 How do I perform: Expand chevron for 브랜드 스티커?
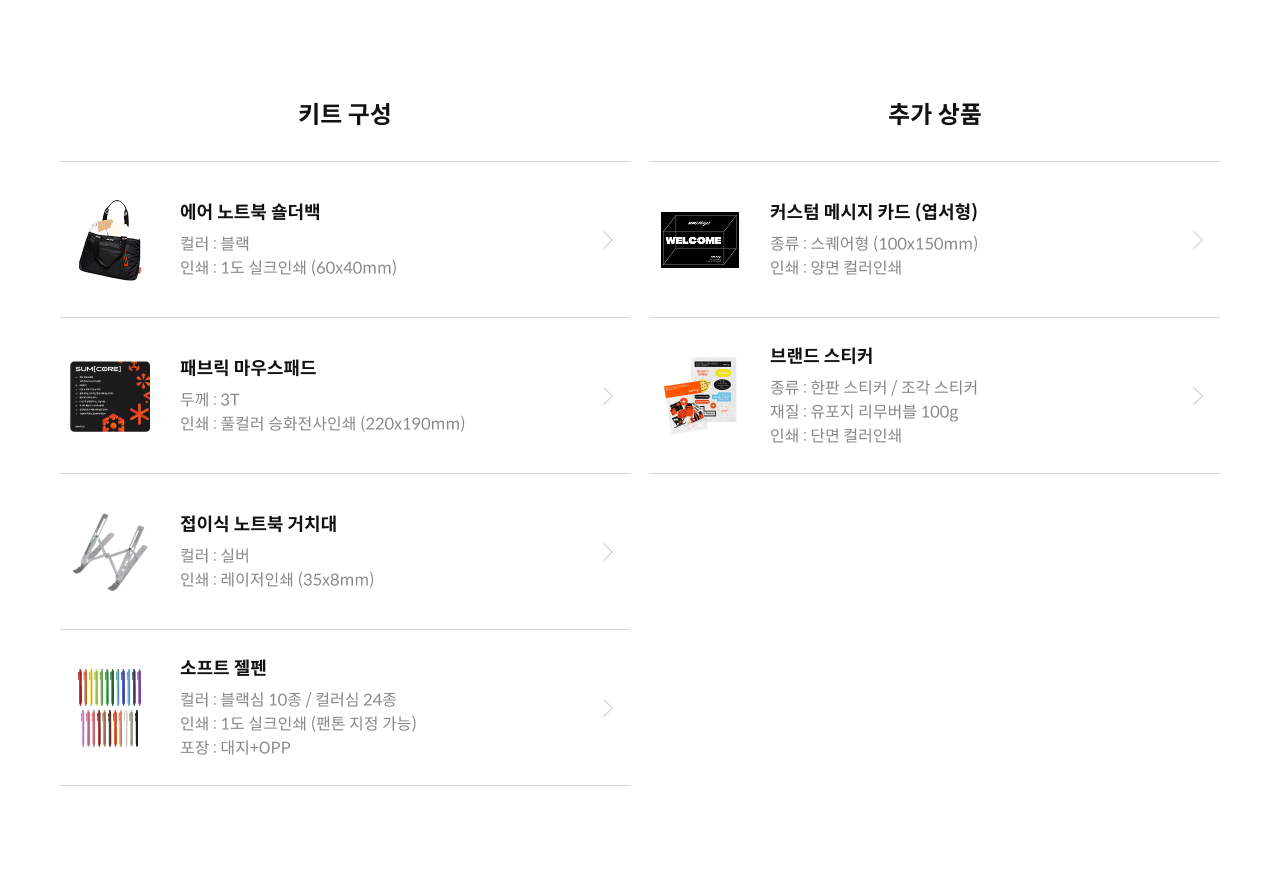1198,396
